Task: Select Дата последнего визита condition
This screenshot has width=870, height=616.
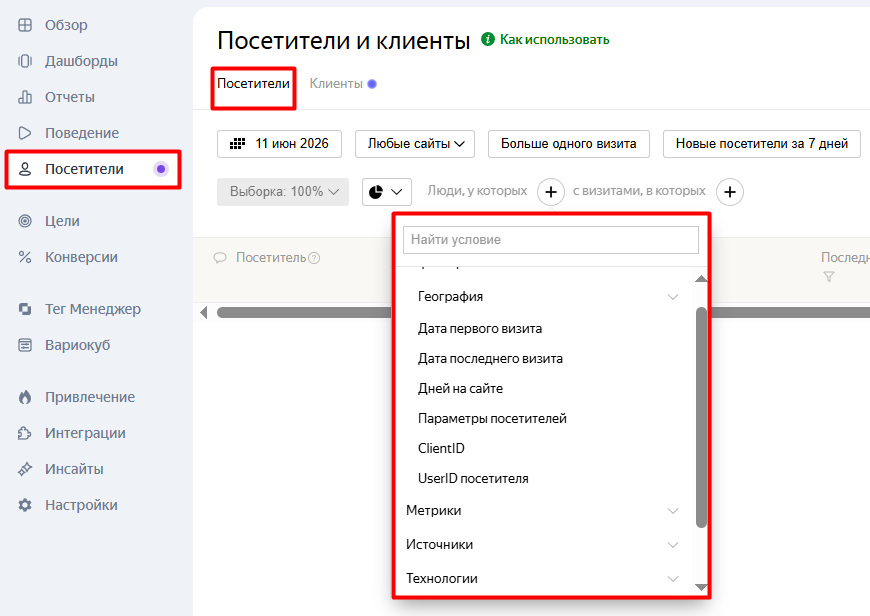Action: coord(490,359)
